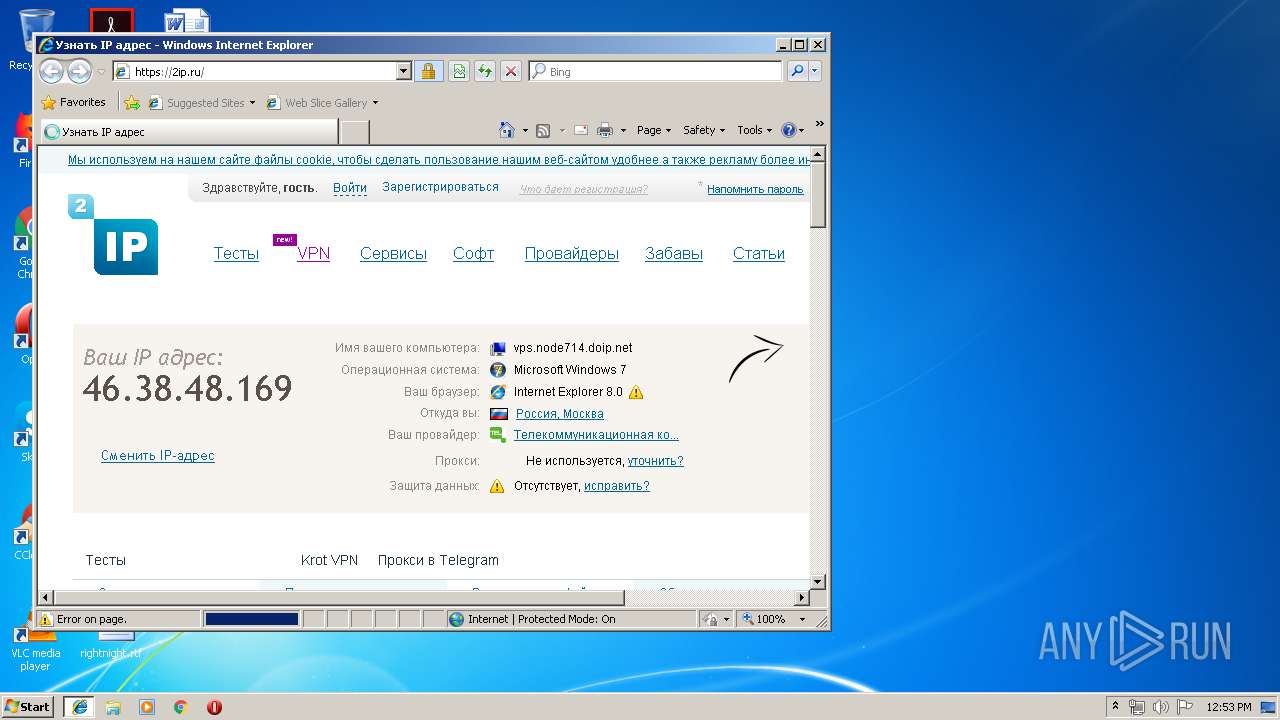
Task: Click the 'Сменить IP-адрес' link
Action: [x=158, y=456]
